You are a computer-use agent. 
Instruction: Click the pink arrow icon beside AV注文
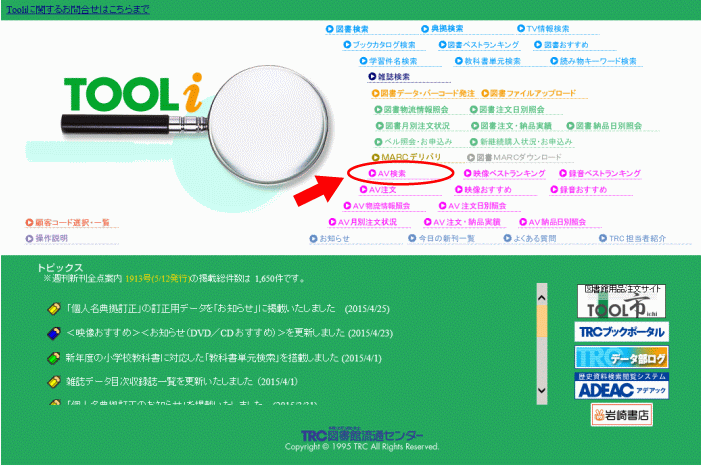coord(363,190)
